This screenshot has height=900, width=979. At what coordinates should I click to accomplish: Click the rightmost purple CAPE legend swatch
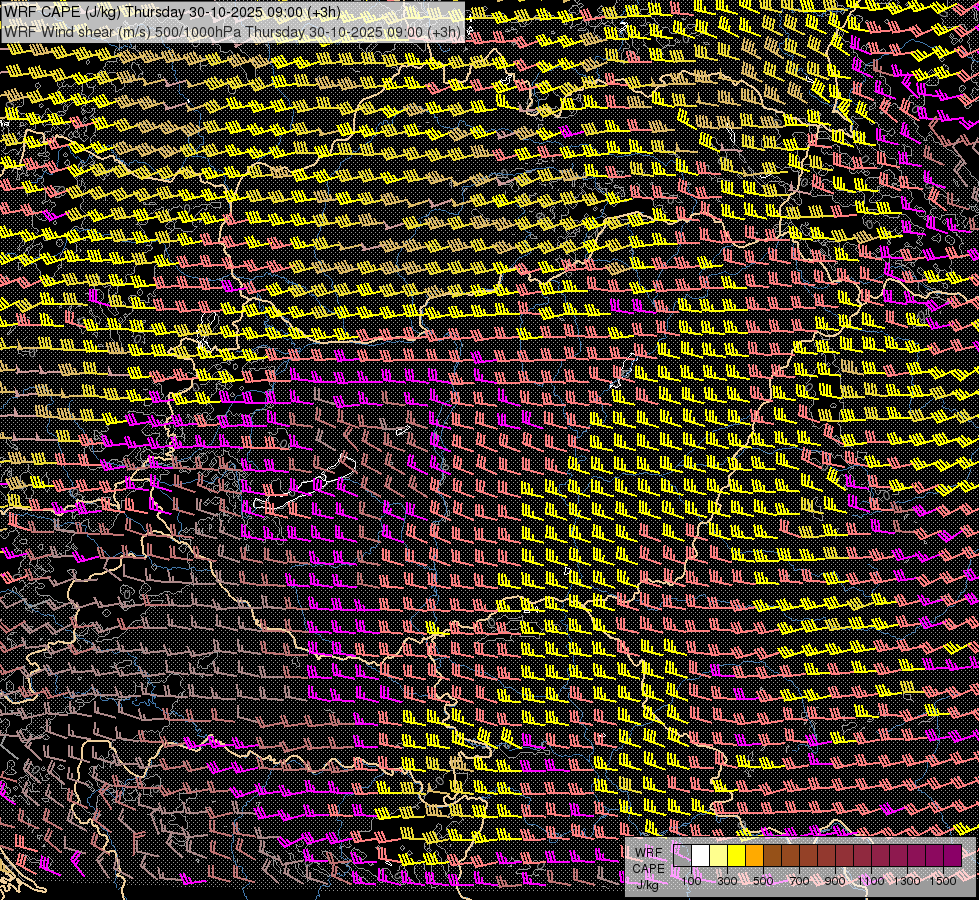pyautogui.click(x=952, y=856)
